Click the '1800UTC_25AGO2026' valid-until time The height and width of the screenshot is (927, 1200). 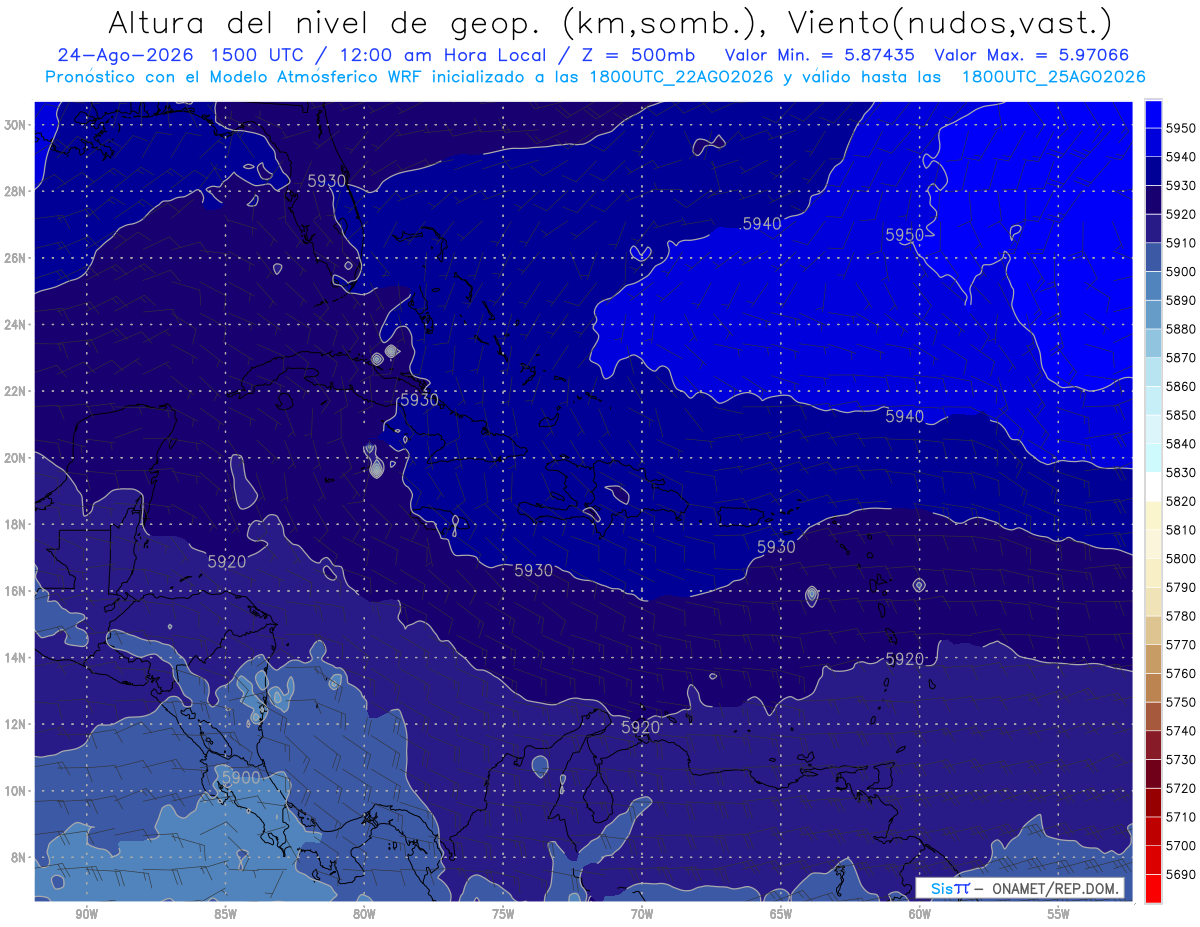point(1053,77)
